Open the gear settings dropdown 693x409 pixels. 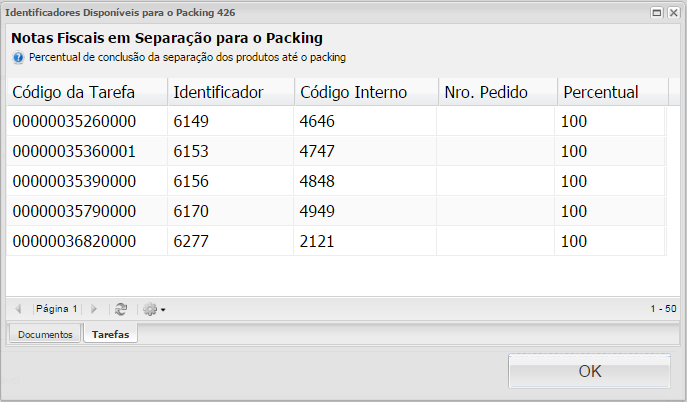153,310
